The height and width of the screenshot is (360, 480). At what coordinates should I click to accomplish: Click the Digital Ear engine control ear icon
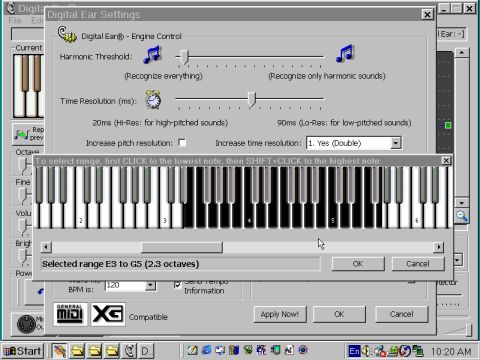click(67, 34)
